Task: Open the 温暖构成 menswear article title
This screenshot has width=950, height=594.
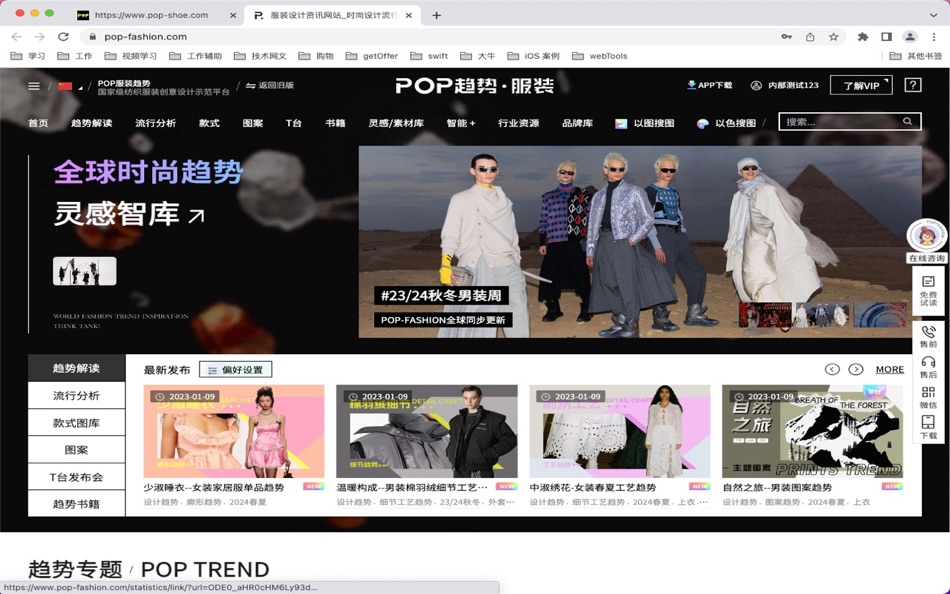Action: click(x=412, y=487)
